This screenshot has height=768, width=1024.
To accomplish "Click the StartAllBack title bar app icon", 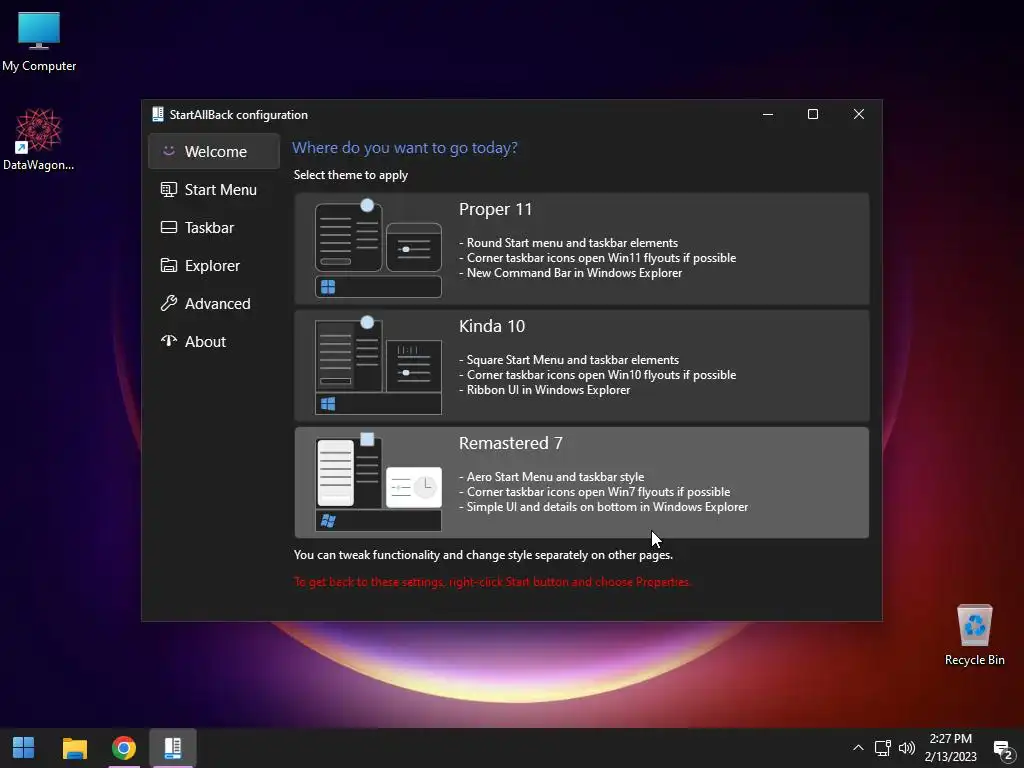I will pyautogui.click(x=157, y=114).
